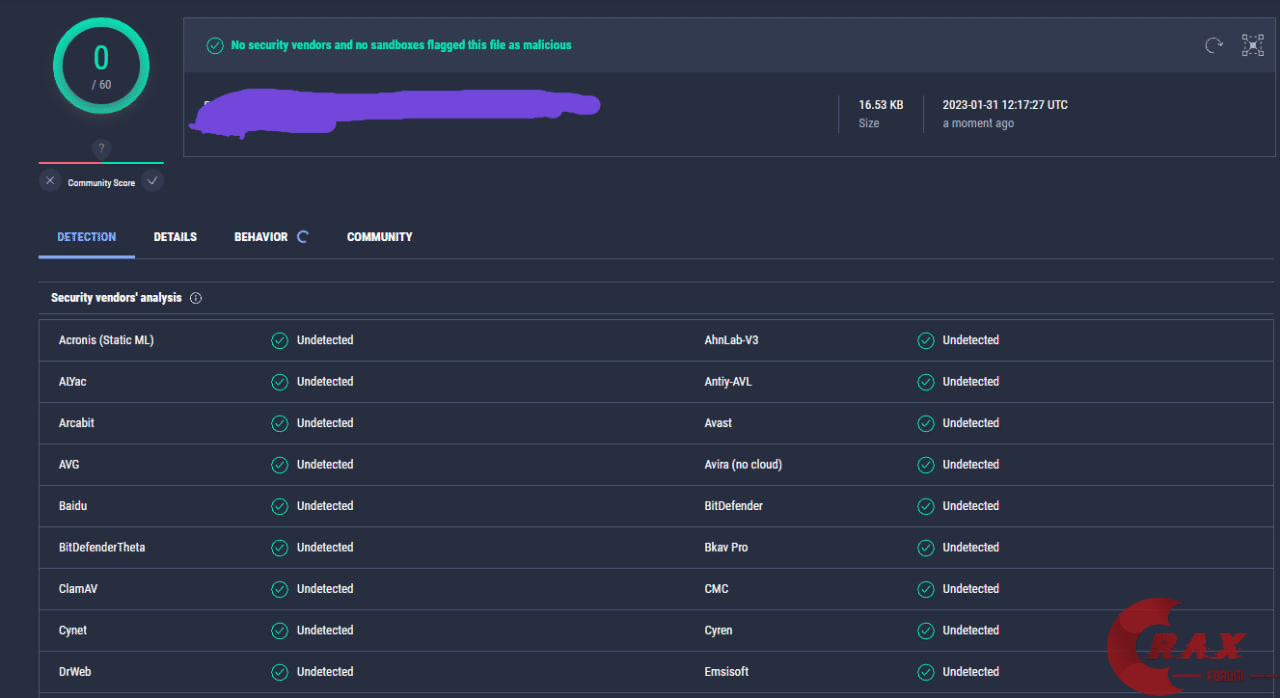Click check icon in Antiy-AVL row

[926, 382]
